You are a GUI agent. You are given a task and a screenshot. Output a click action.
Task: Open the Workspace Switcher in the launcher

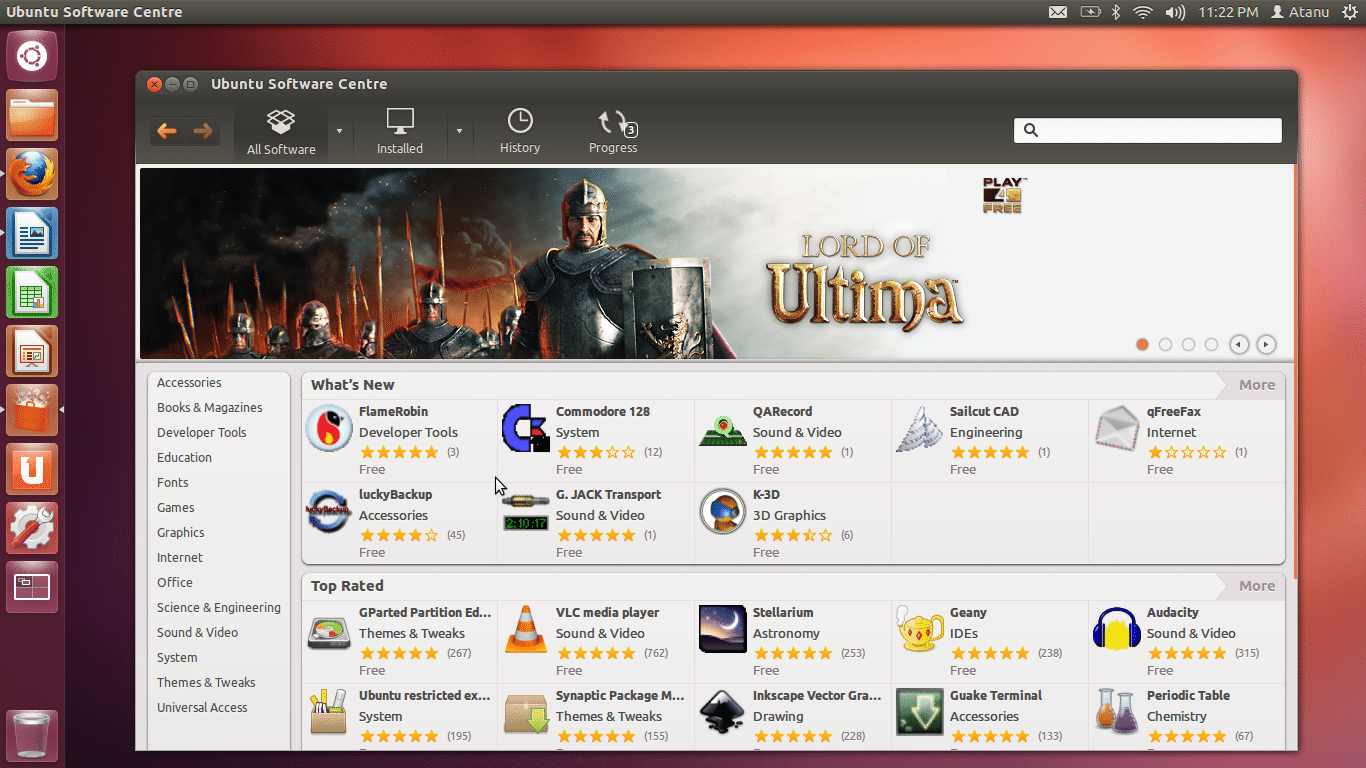[x=32, y=587]
